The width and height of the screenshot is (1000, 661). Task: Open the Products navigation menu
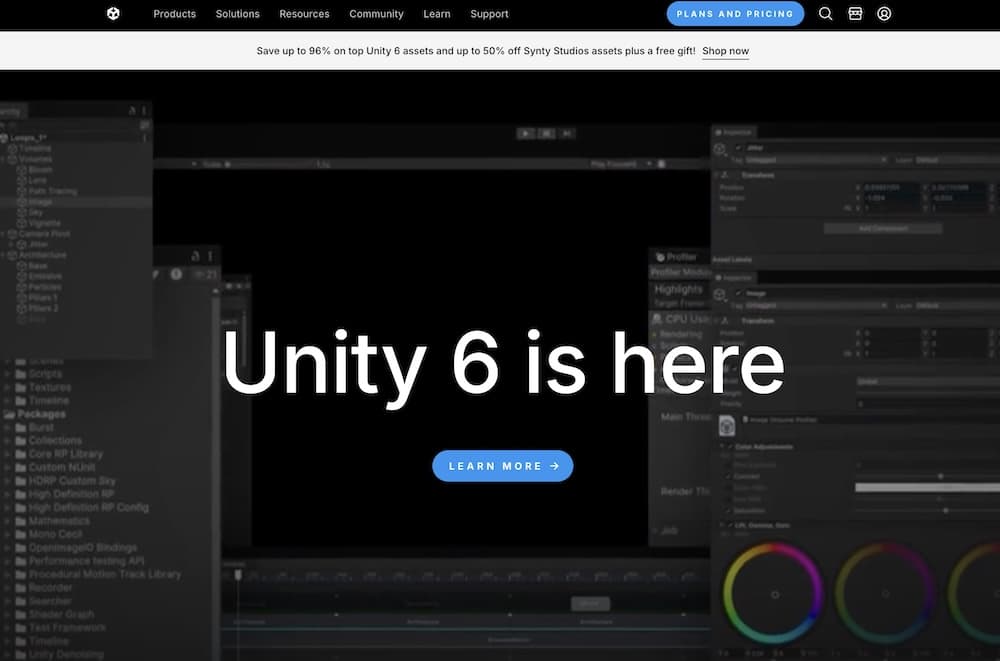[x=174, y=14]
